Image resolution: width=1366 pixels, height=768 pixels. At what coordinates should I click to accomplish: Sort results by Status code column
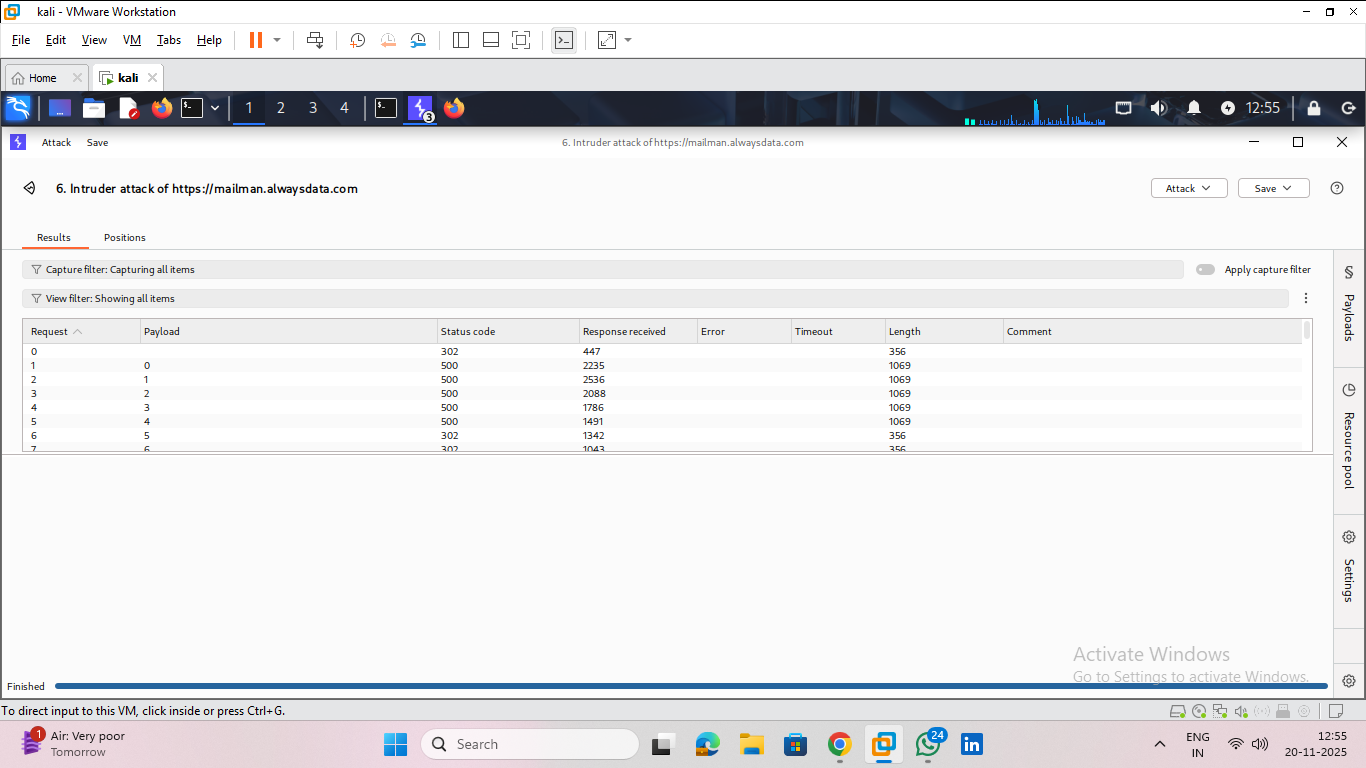tap(468, 332)
